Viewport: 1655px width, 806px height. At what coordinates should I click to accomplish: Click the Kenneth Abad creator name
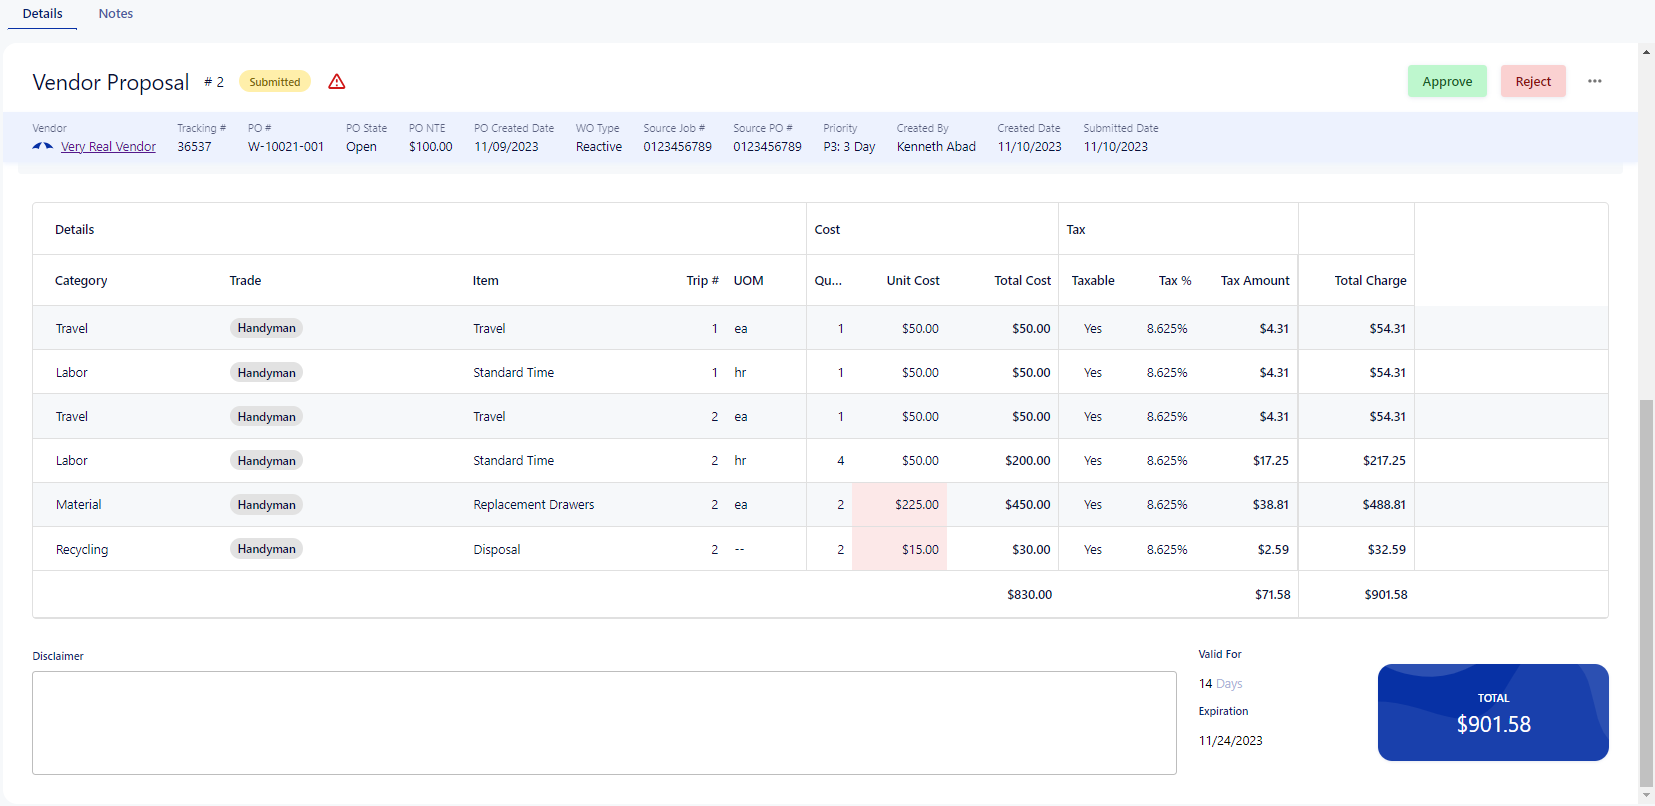(x=936, y=146)
